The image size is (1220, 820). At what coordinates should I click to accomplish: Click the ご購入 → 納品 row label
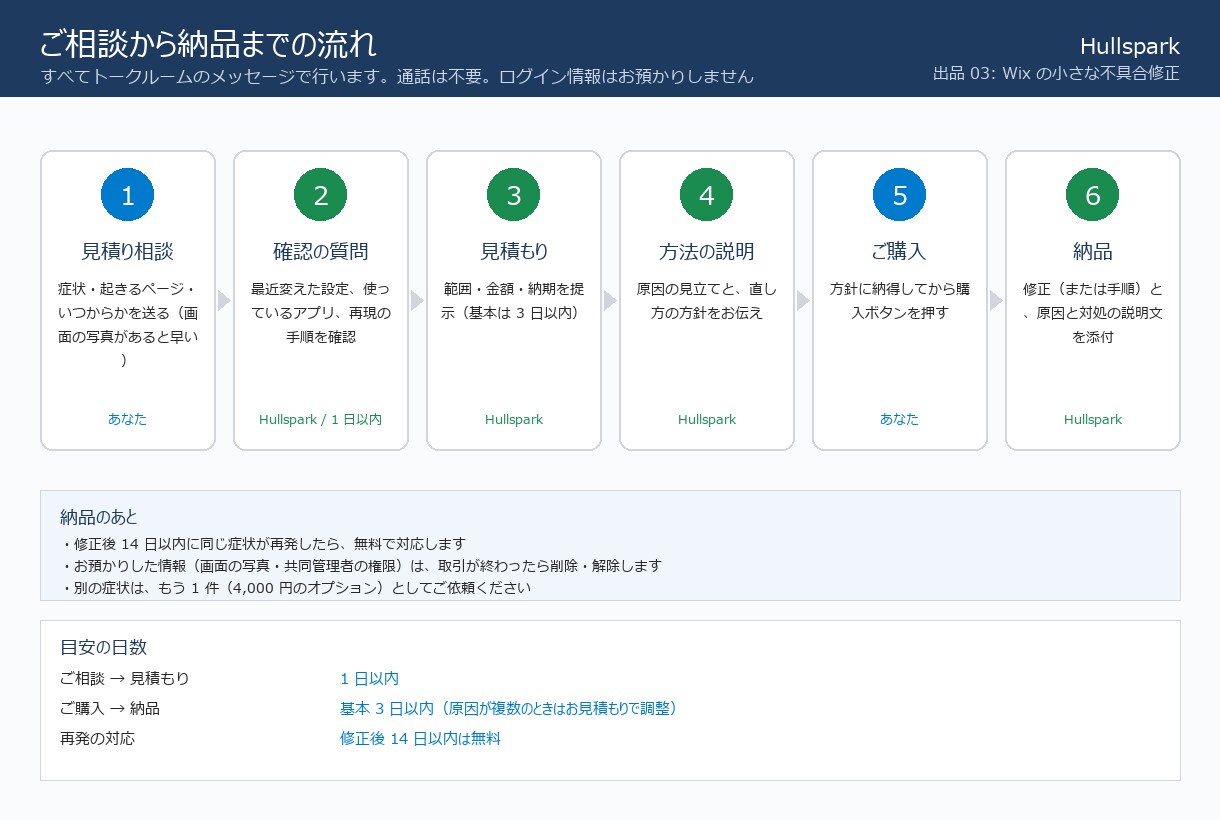coord(110,709)
